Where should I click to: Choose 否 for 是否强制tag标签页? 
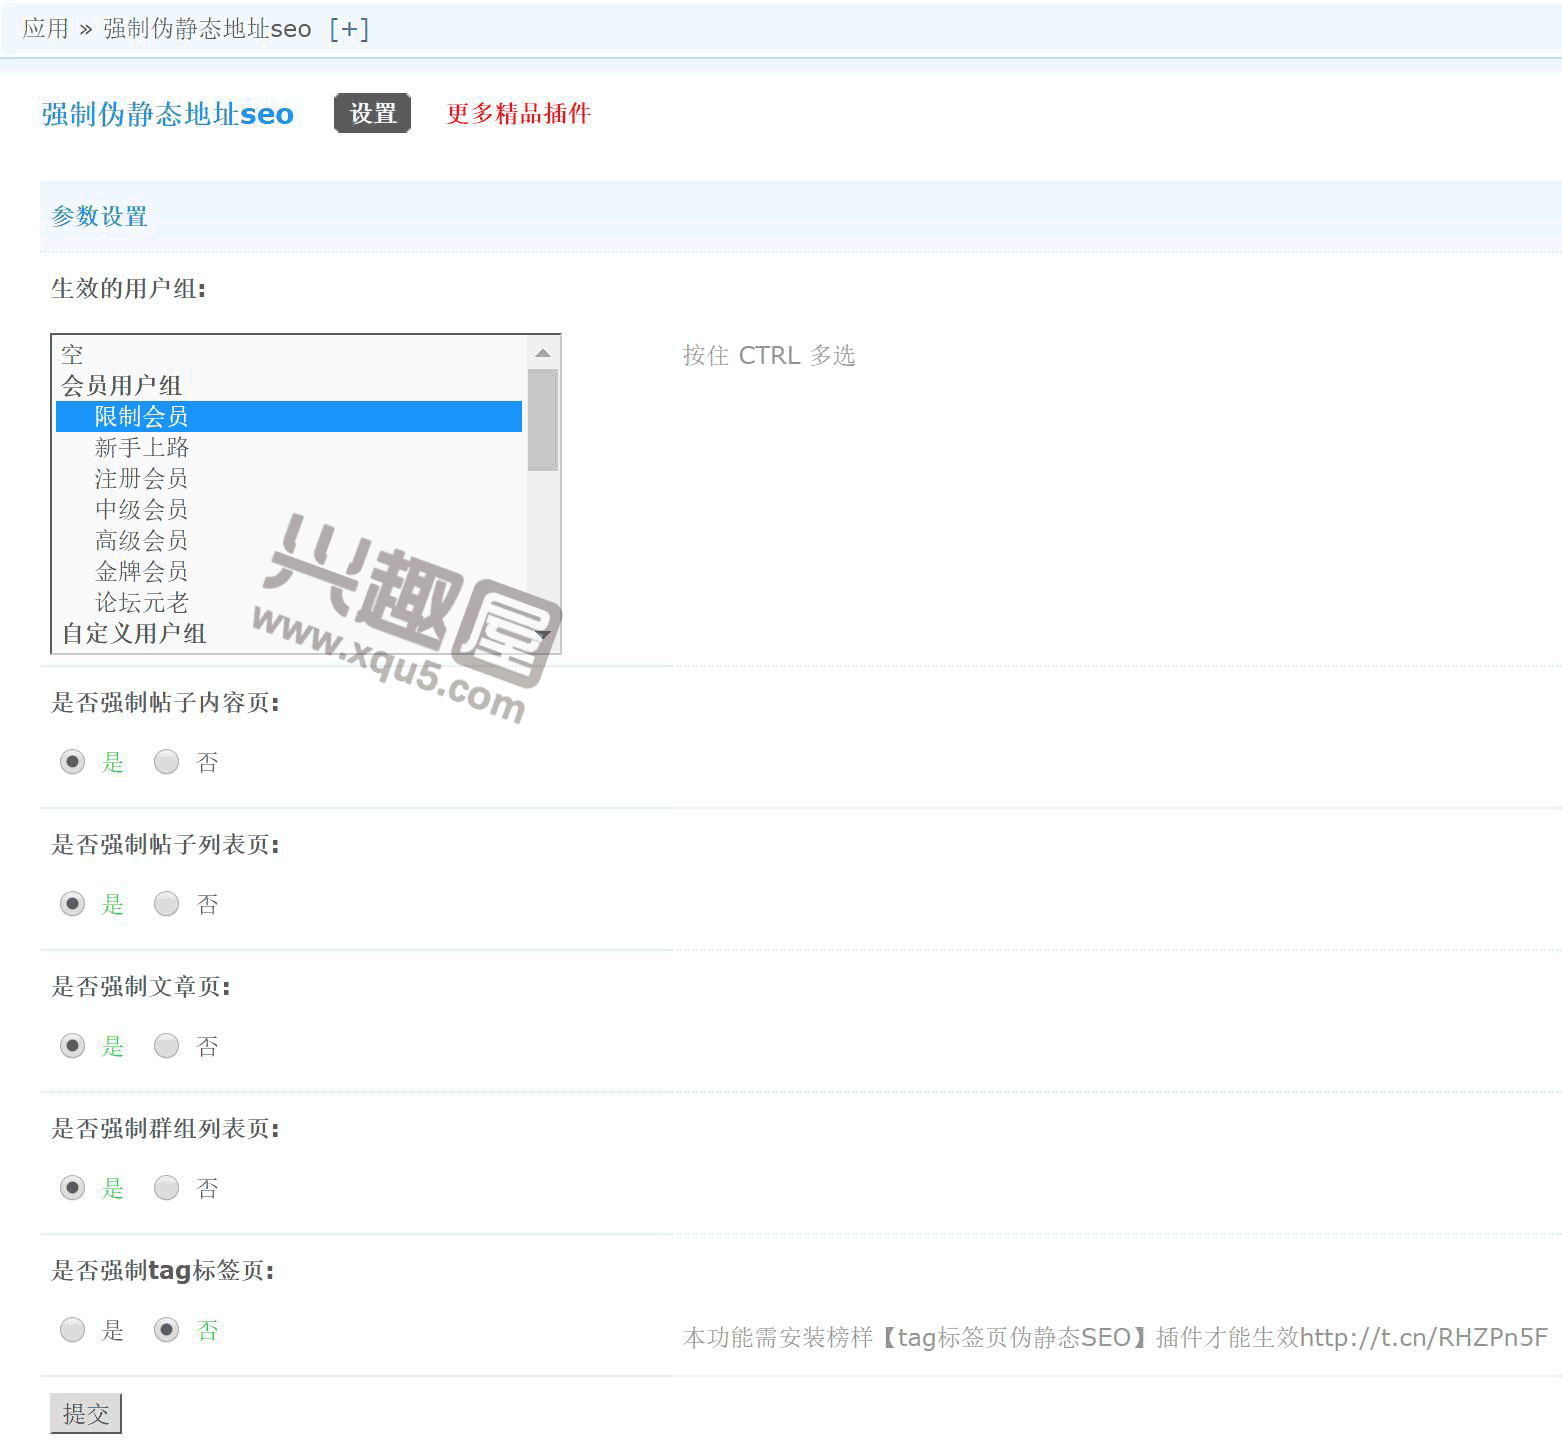pos(166,1330)
